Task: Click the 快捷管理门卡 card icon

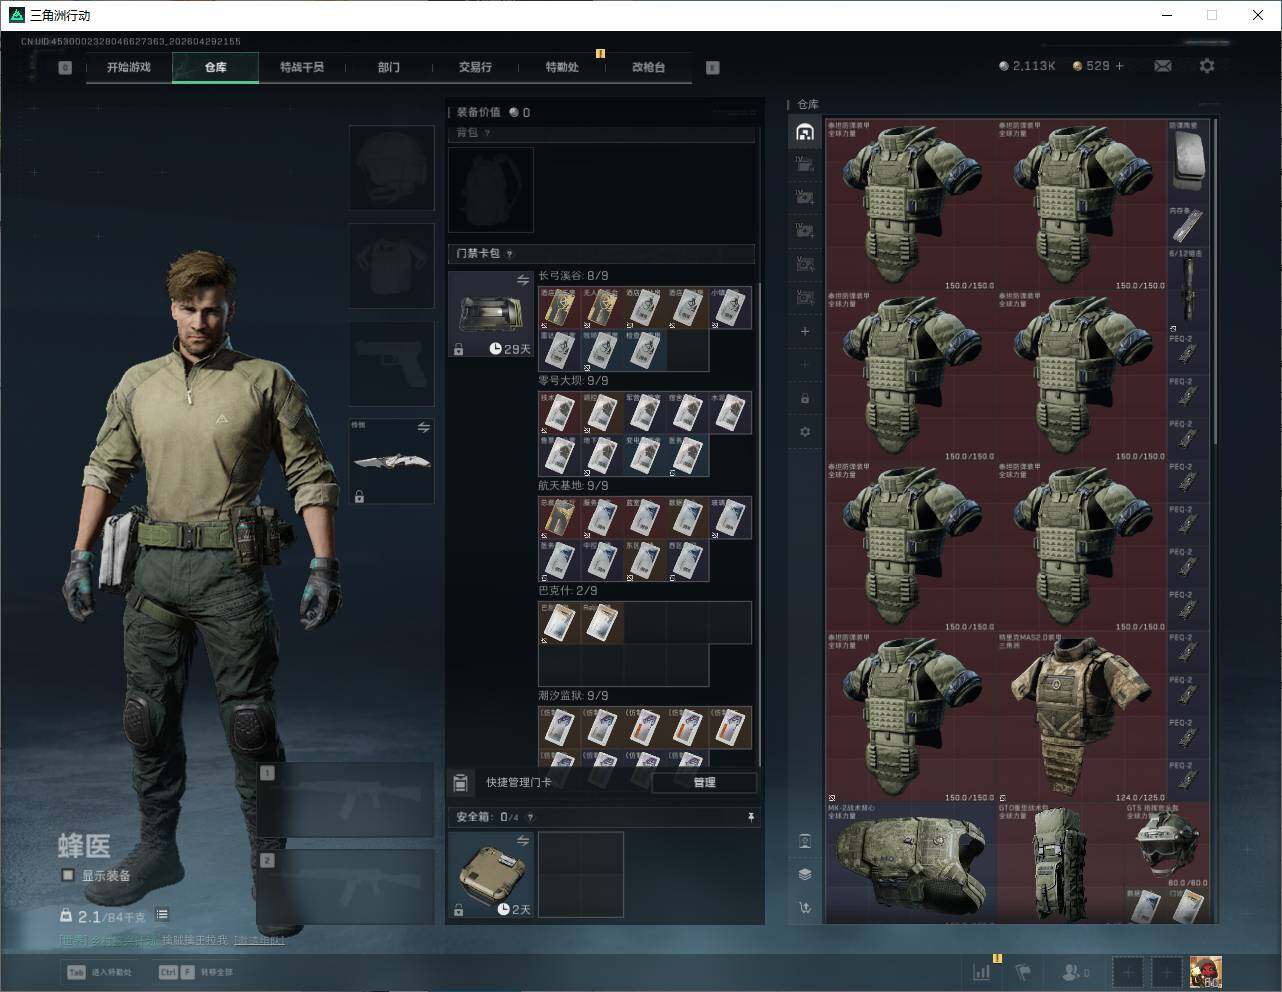Action: coord(461,782)
